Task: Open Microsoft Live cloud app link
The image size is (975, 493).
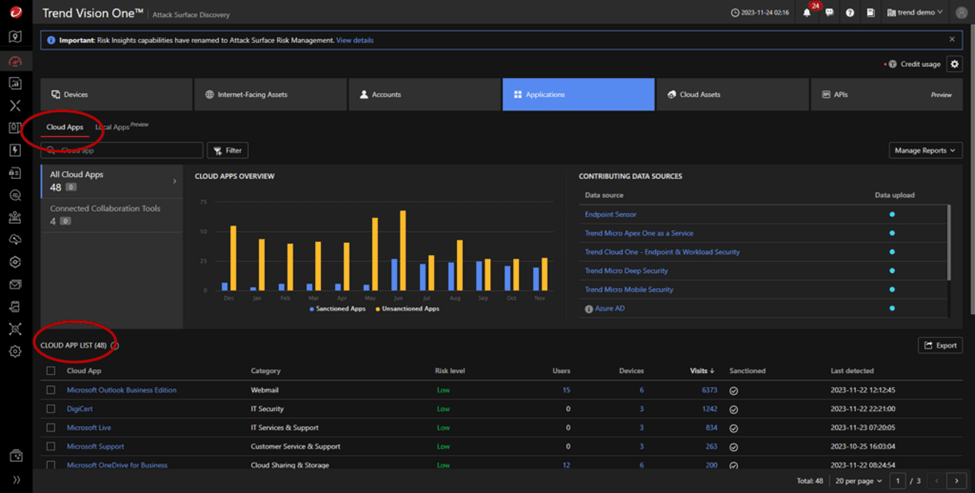Action: pyautogui.click(x=89, y=428)
